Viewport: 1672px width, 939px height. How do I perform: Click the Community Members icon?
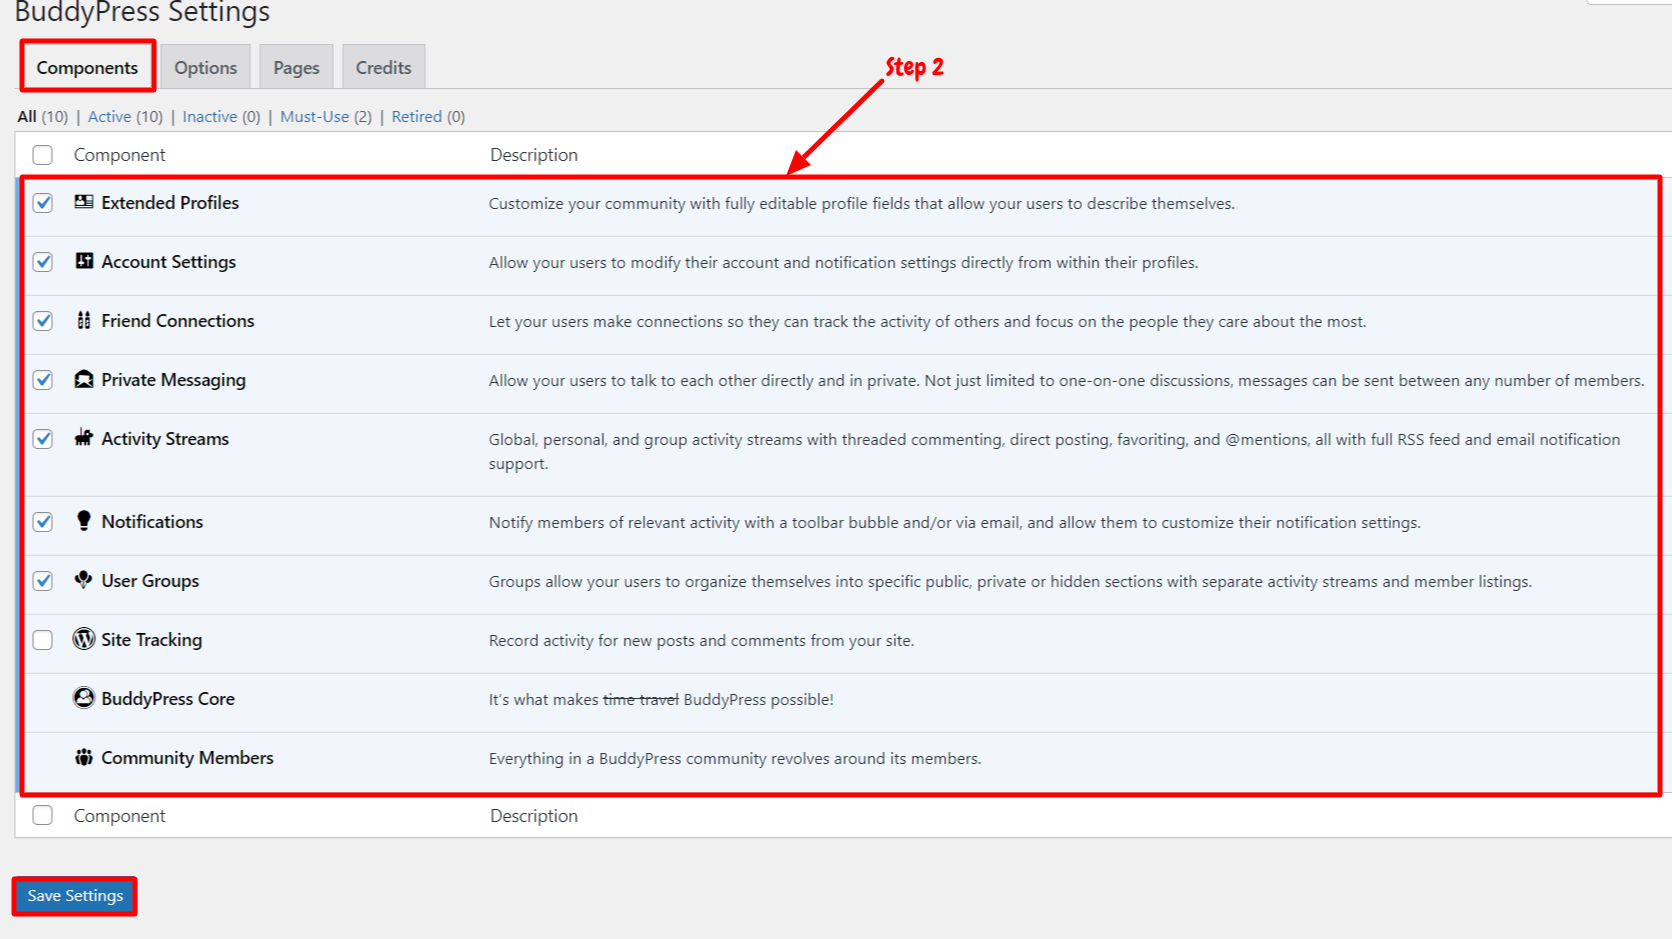[x=84, y=757]
